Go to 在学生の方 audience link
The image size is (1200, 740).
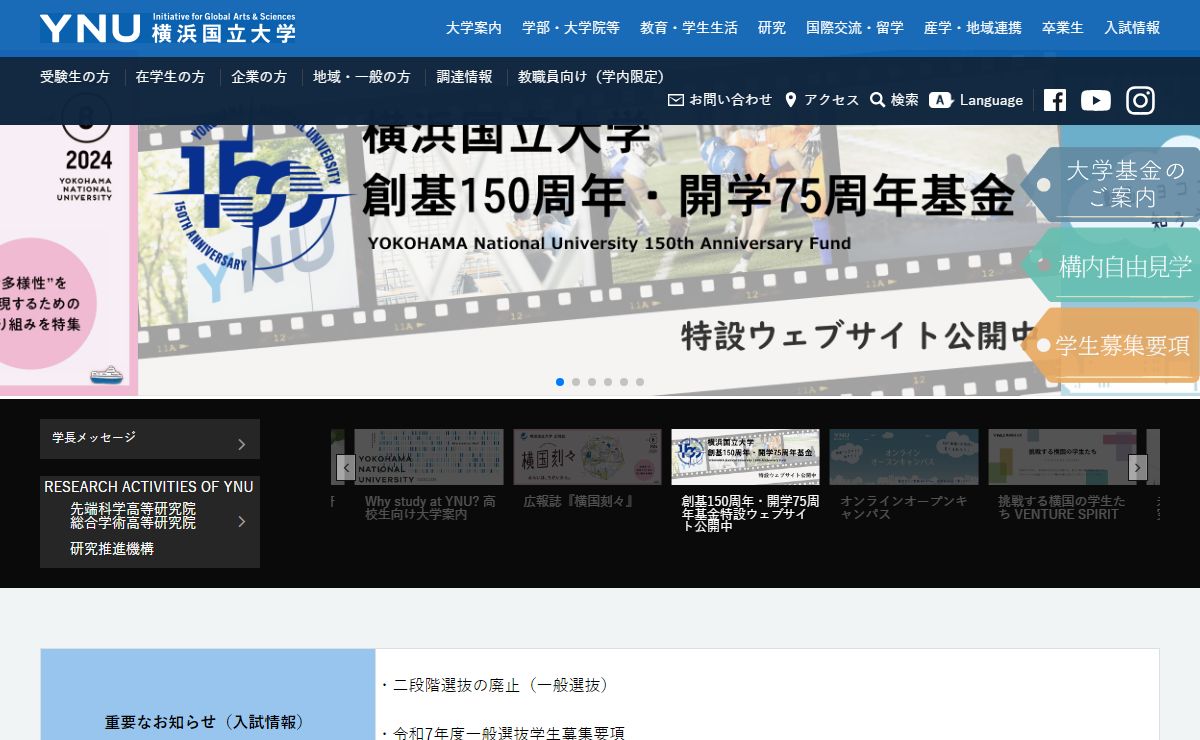click(x=170, y=77)
